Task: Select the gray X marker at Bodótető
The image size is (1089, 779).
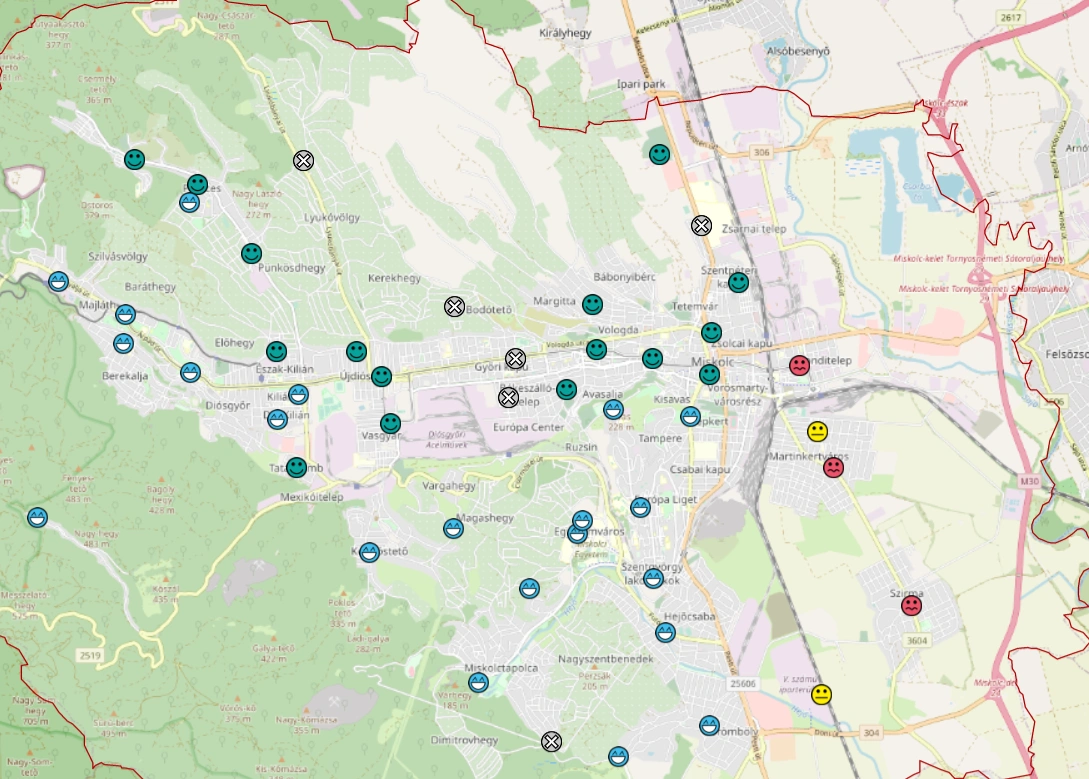Action: [x=455, y=307]
